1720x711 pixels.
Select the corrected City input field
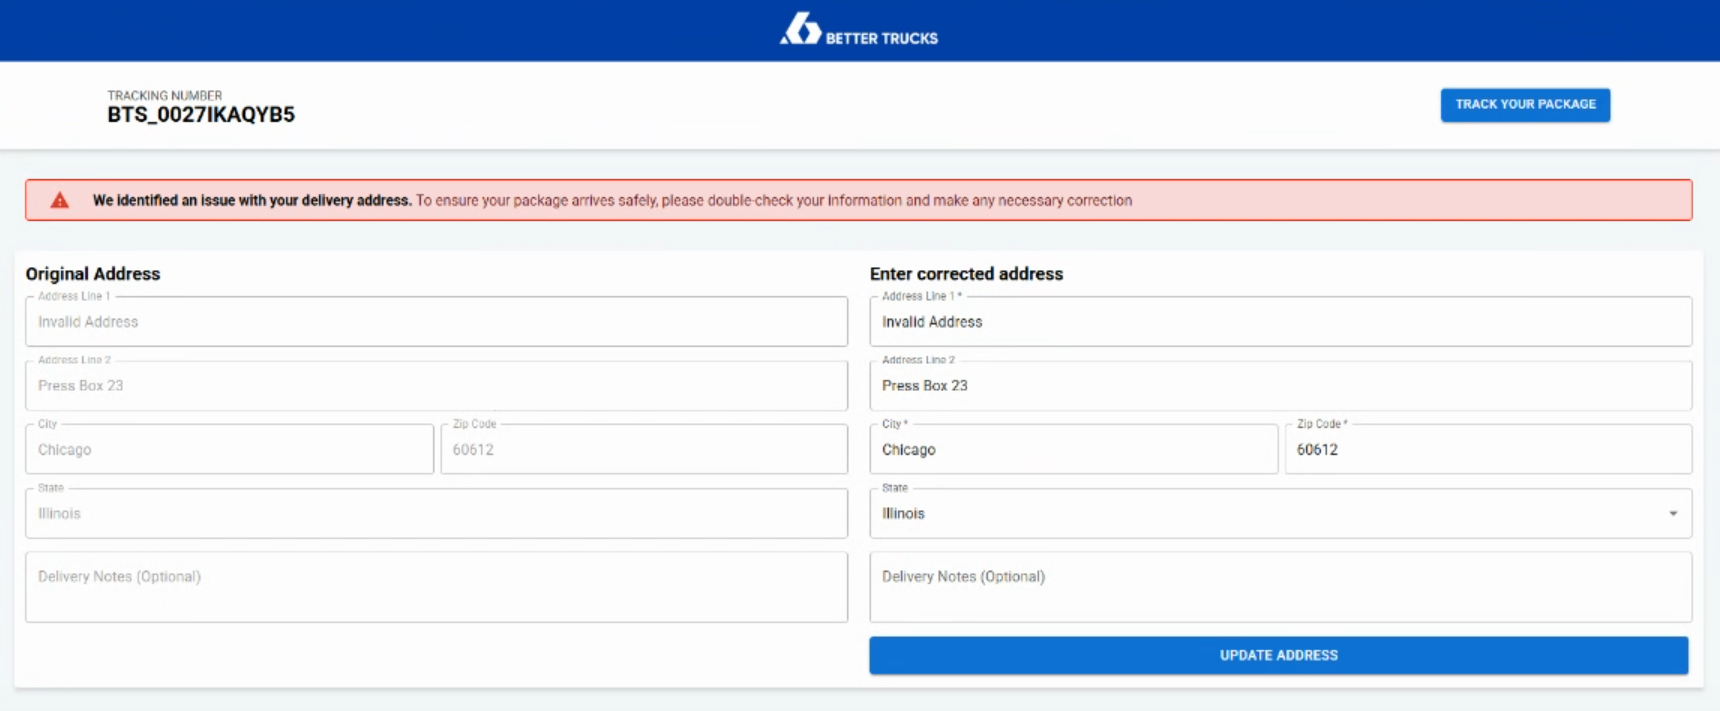[x=1073, y=450]
